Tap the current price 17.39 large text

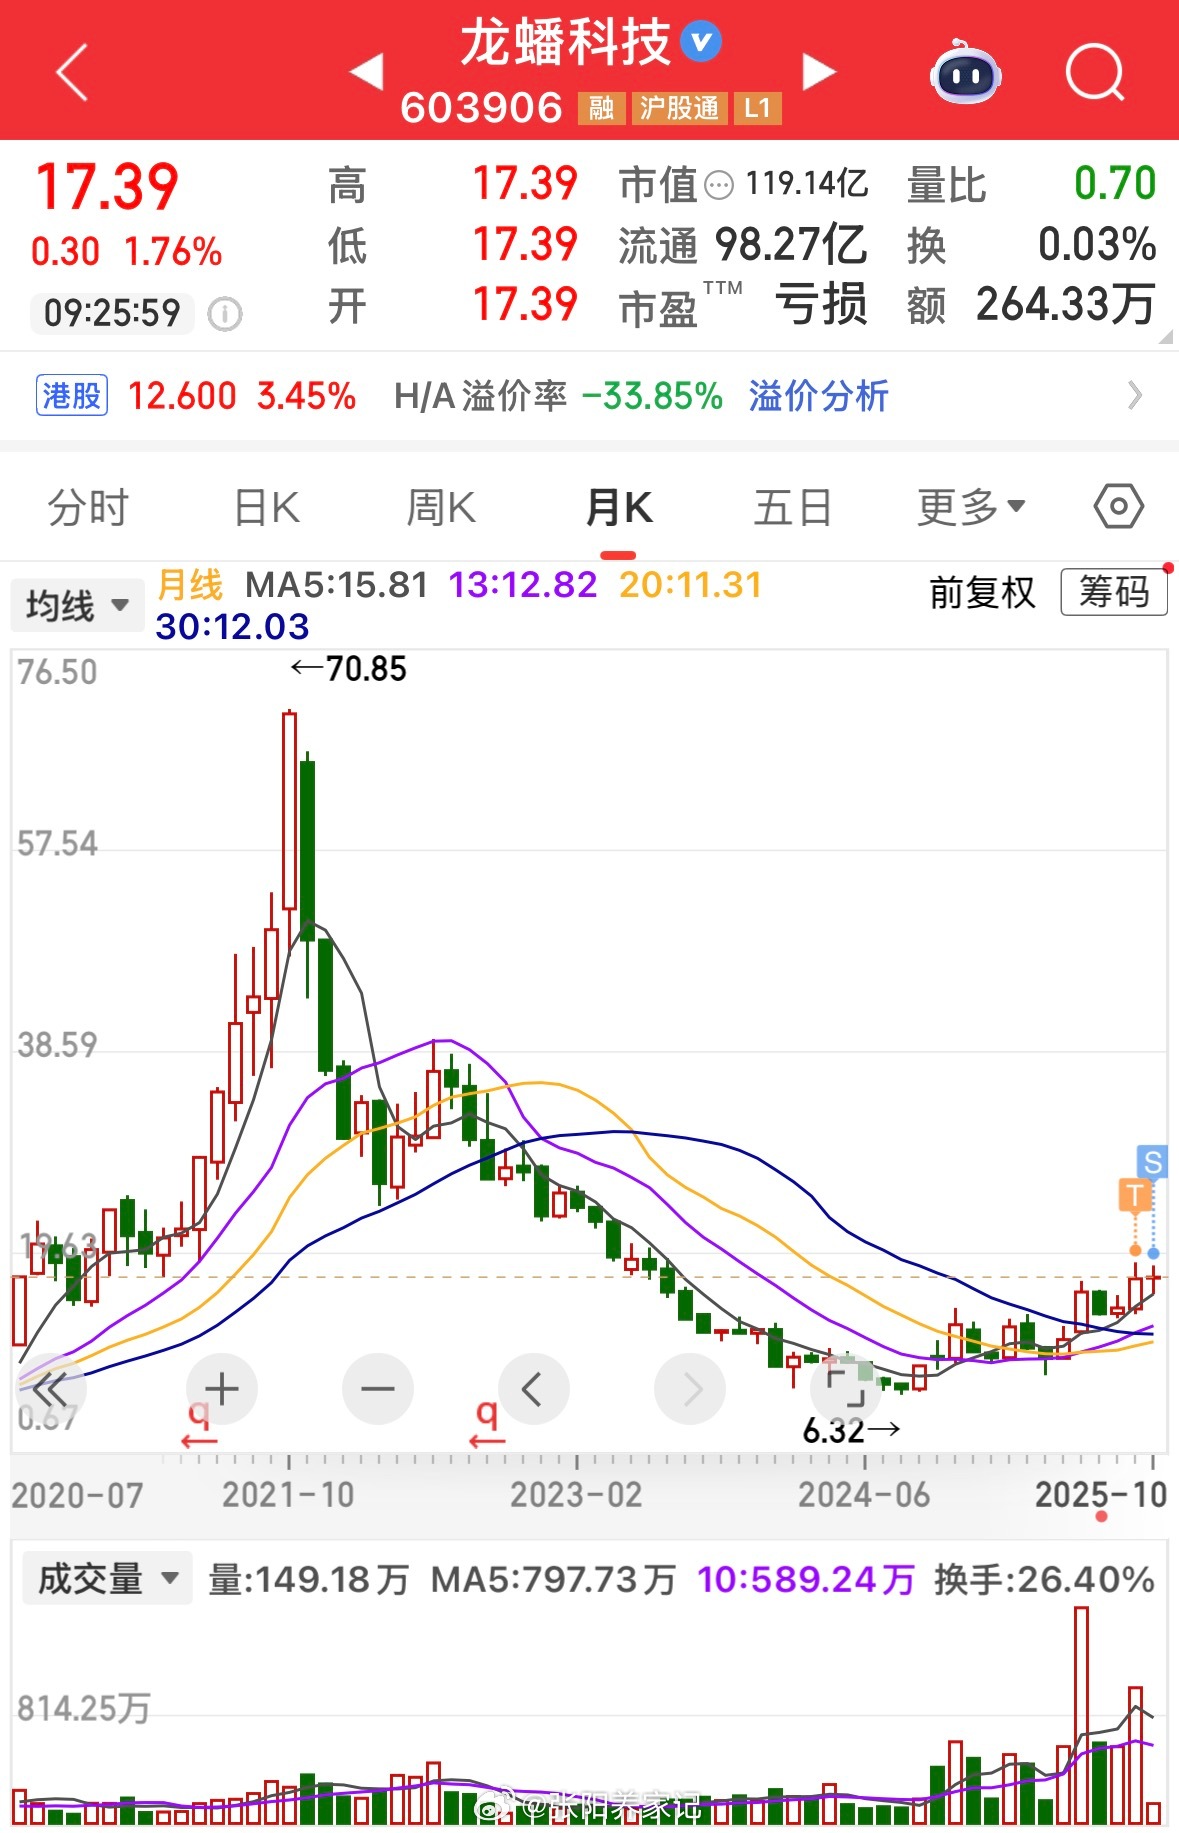tap(107, 187)
